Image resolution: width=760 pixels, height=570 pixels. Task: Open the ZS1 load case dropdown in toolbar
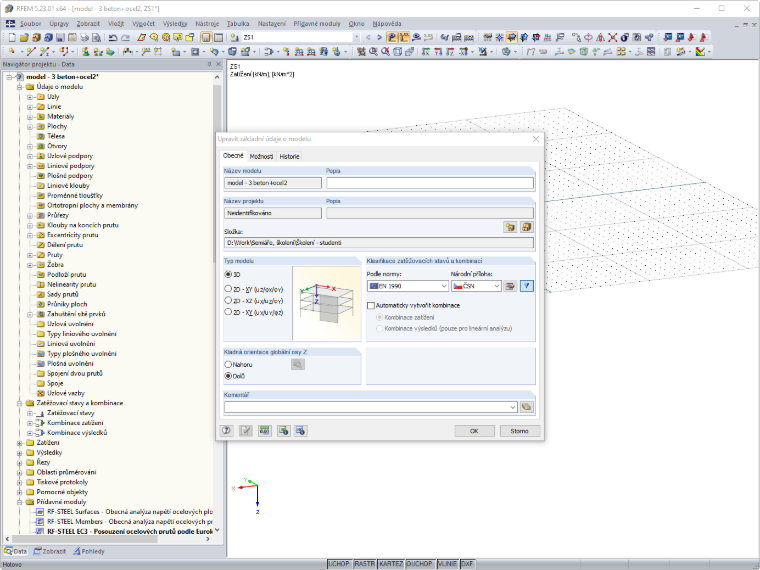(x=356, y=37)
